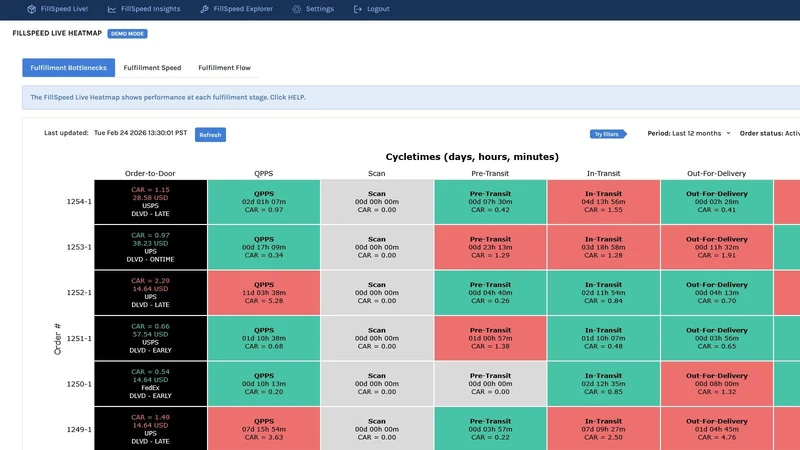Viewport: 800px width, 450px height.
Task: Open the Period Last 12 months dropdown
Action: pyautogui.click(x=689, y=133)
